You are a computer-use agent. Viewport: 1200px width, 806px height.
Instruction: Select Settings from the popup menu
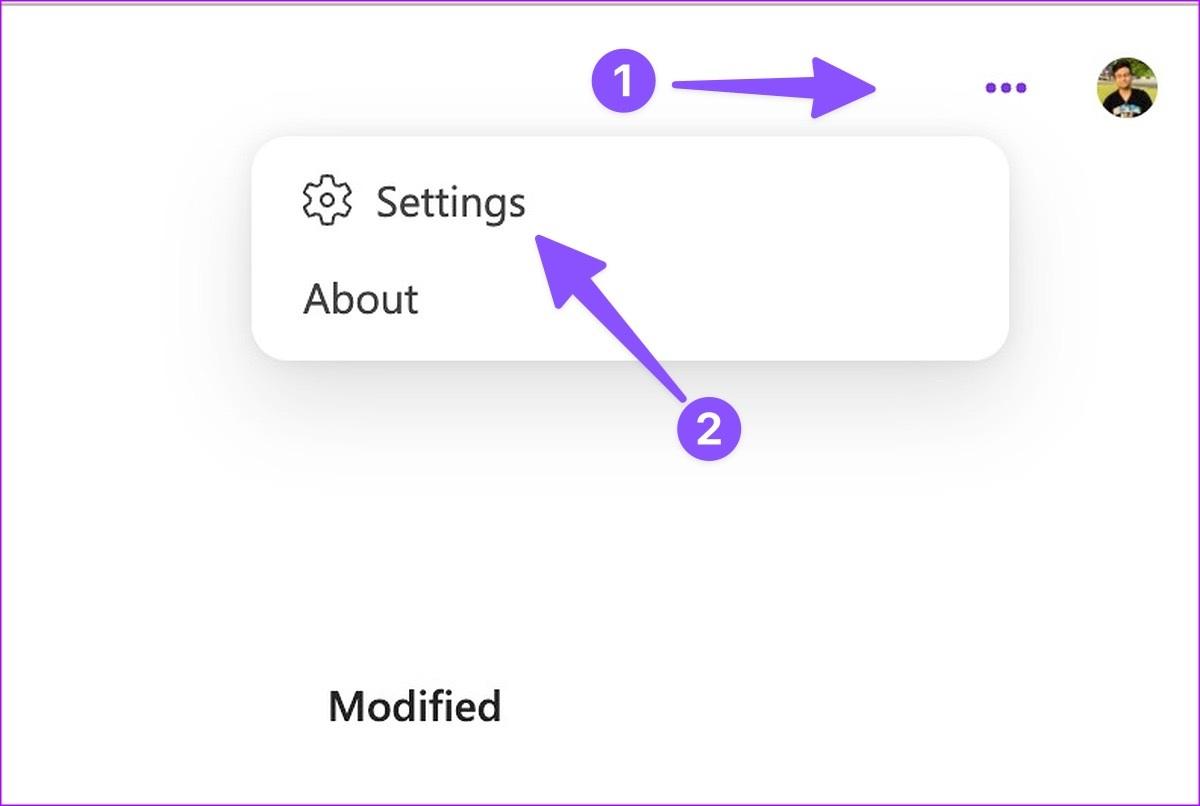point(450,203)
